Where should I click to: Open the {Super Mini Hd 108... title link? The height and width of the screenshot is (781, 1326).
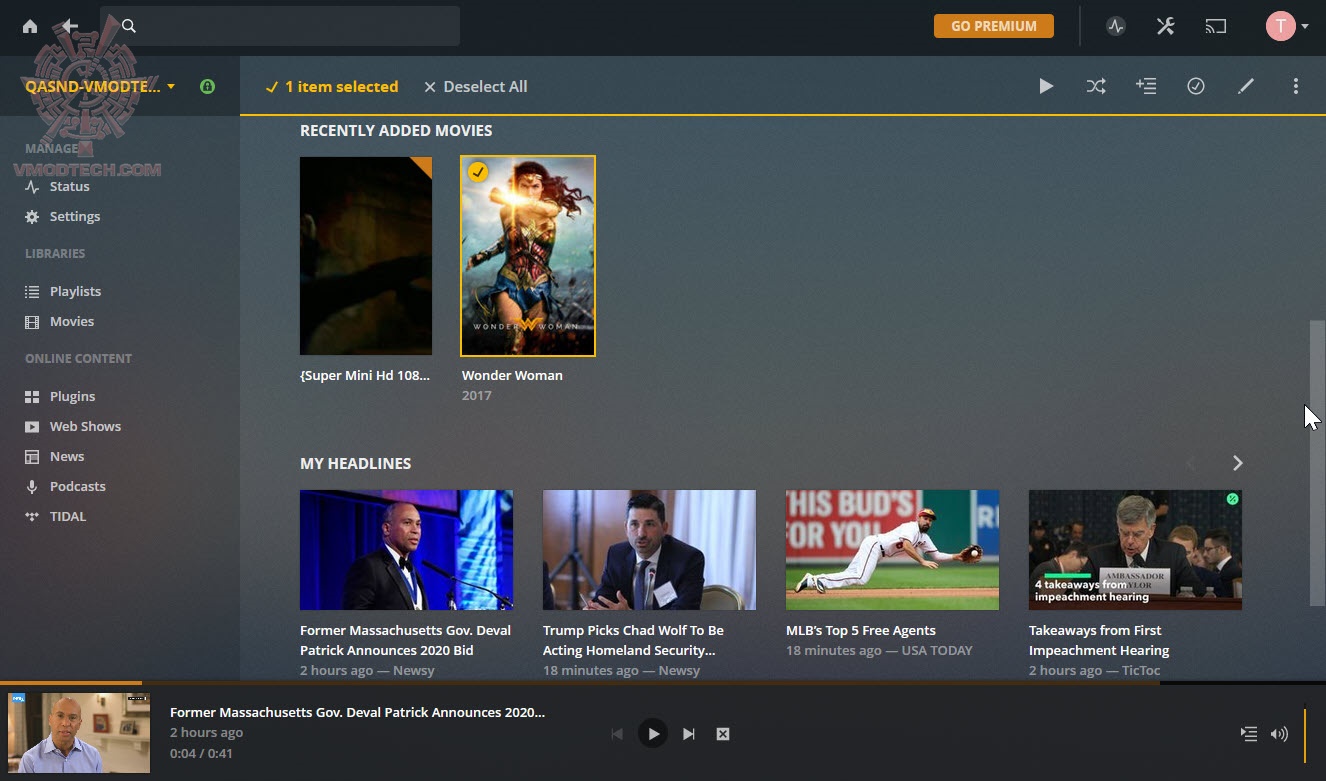coord(365,375)
